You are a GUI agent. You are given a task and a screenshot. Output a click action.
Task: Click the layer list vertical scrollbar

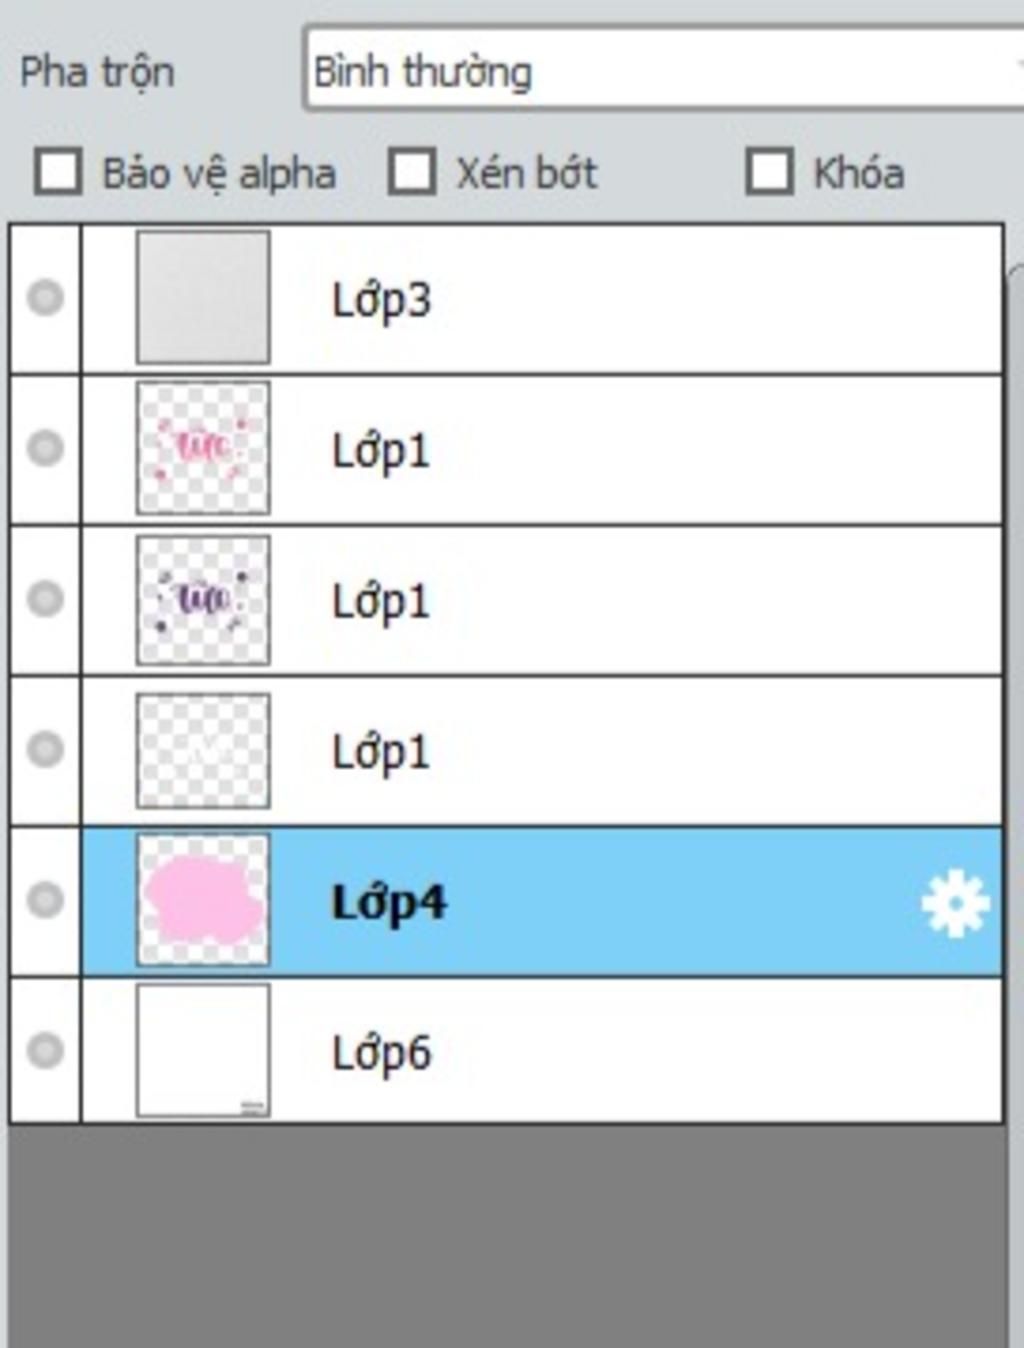coord(1015,700)
